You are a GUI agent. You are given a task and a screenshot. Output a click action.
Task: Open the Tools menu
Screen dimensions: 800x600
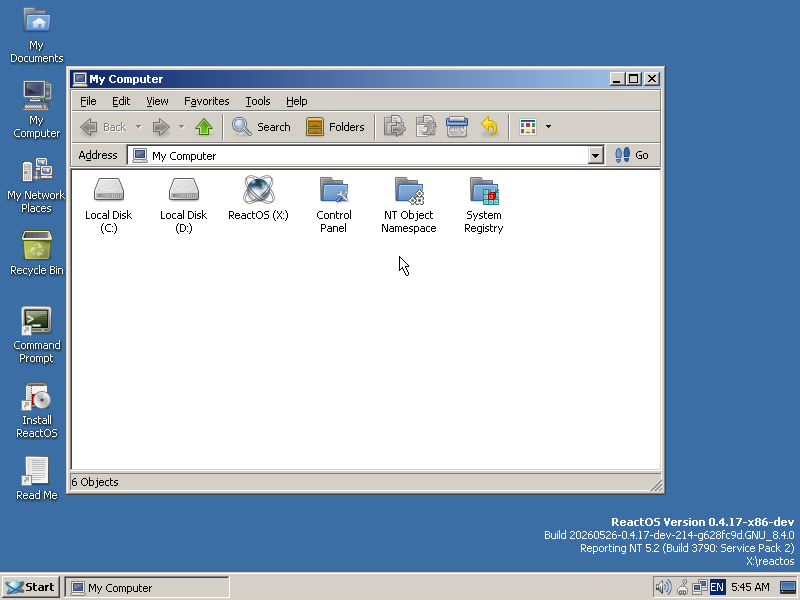click(x=258, y=101)
